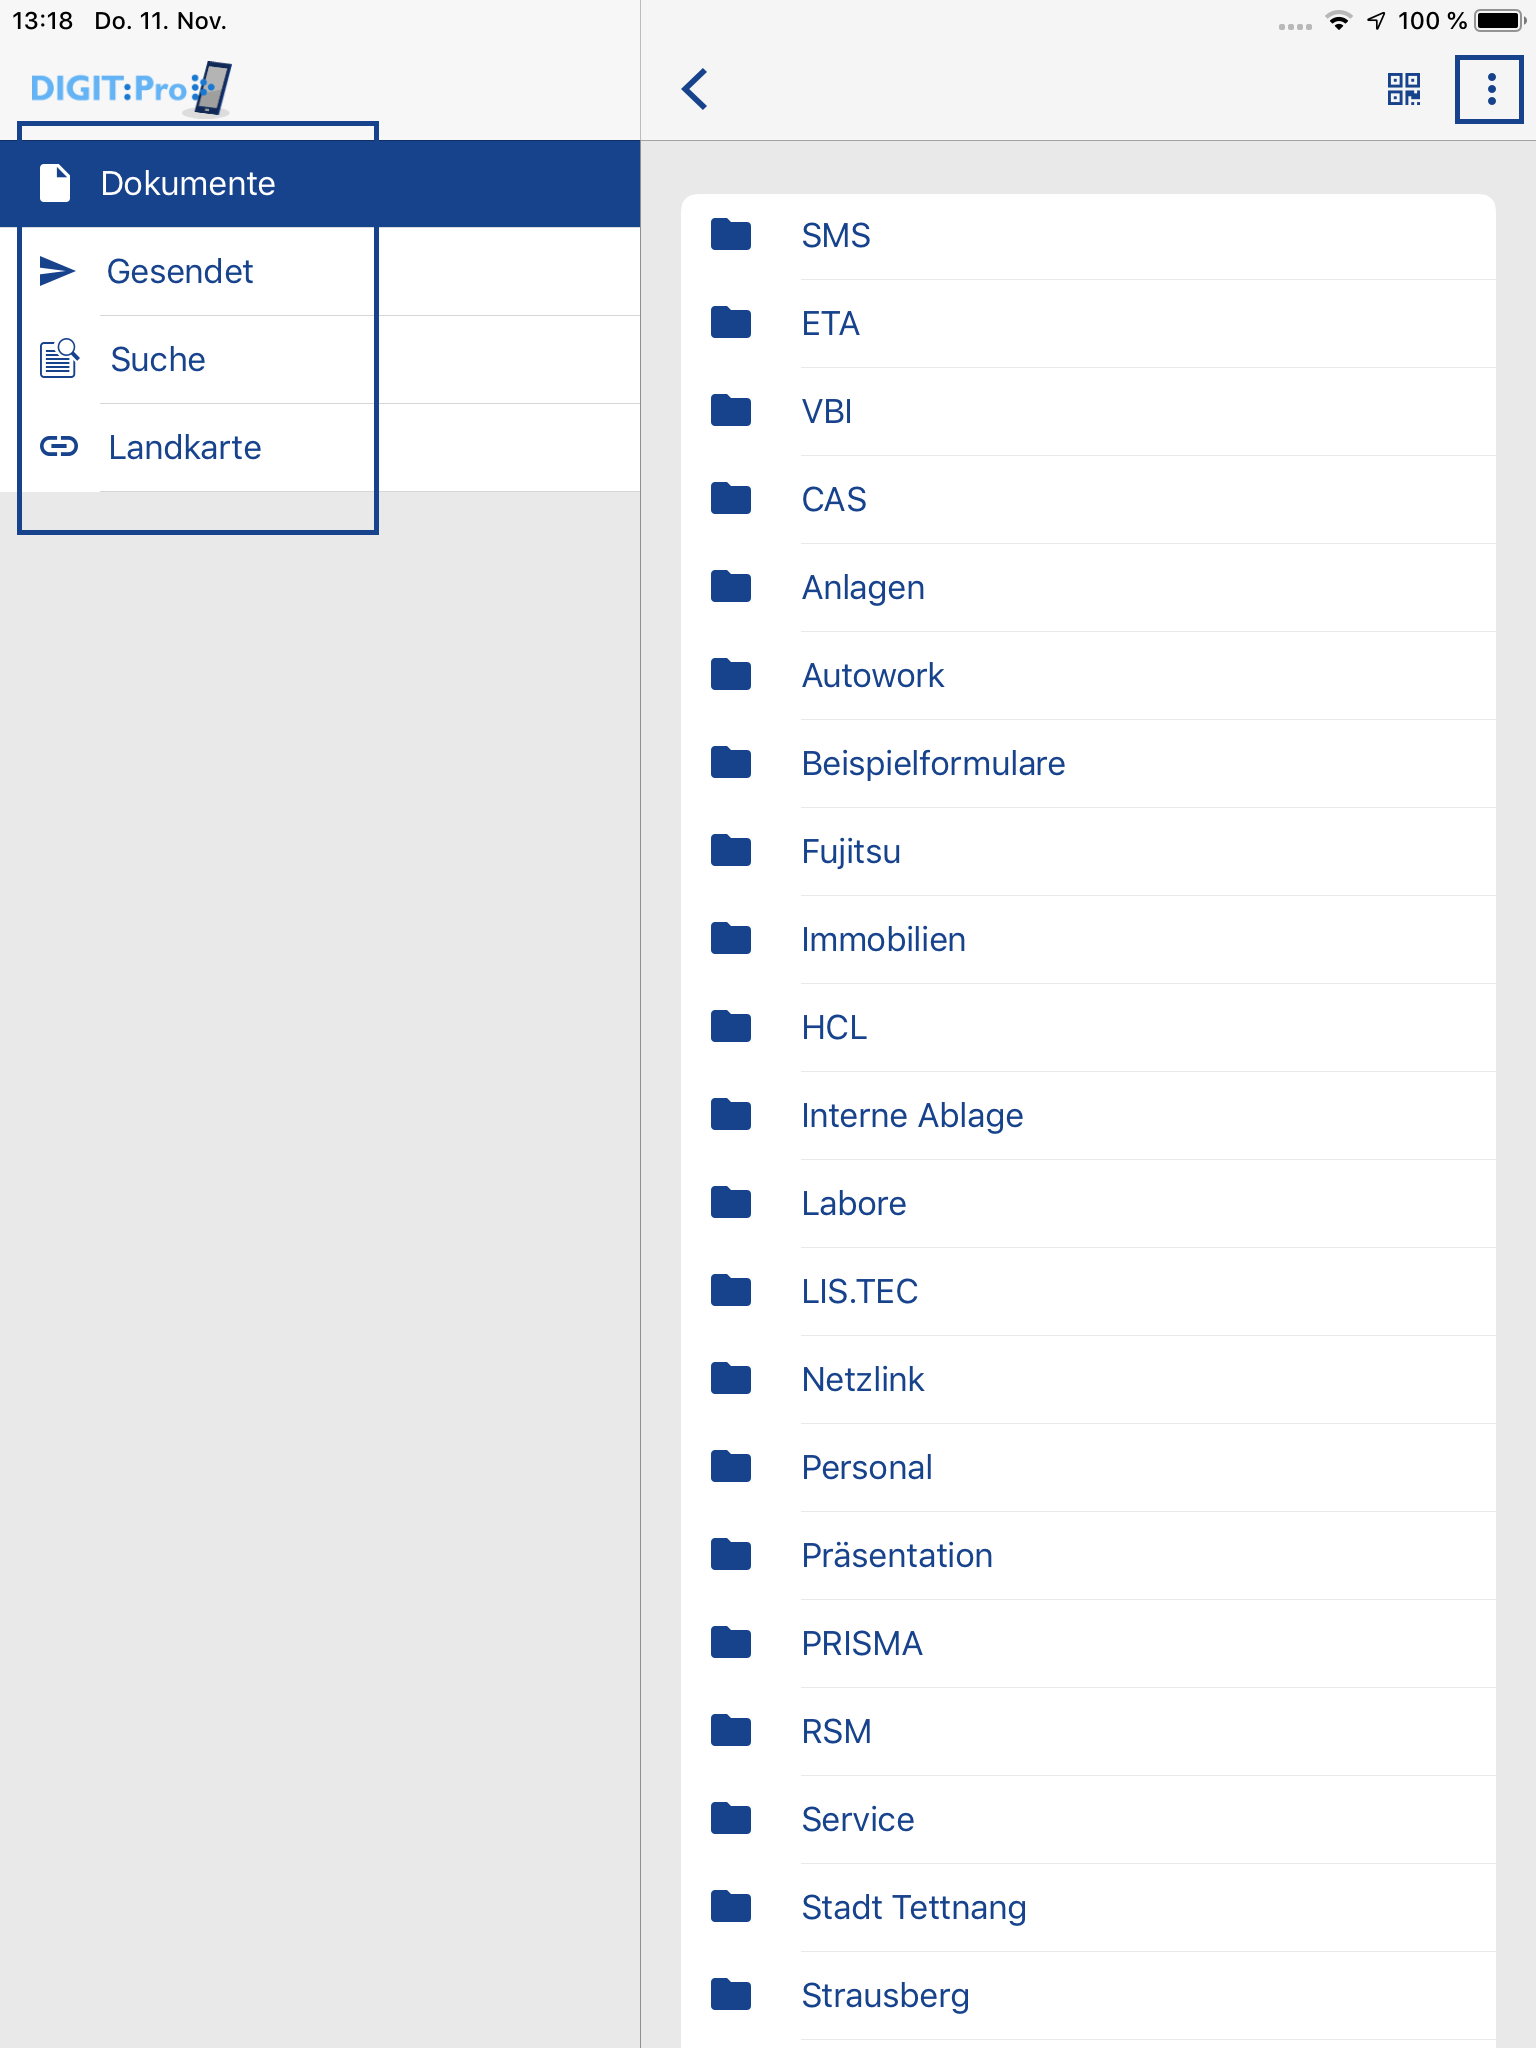
Task: Tap the QR code scanner icon
Action: pos(1403,89)
